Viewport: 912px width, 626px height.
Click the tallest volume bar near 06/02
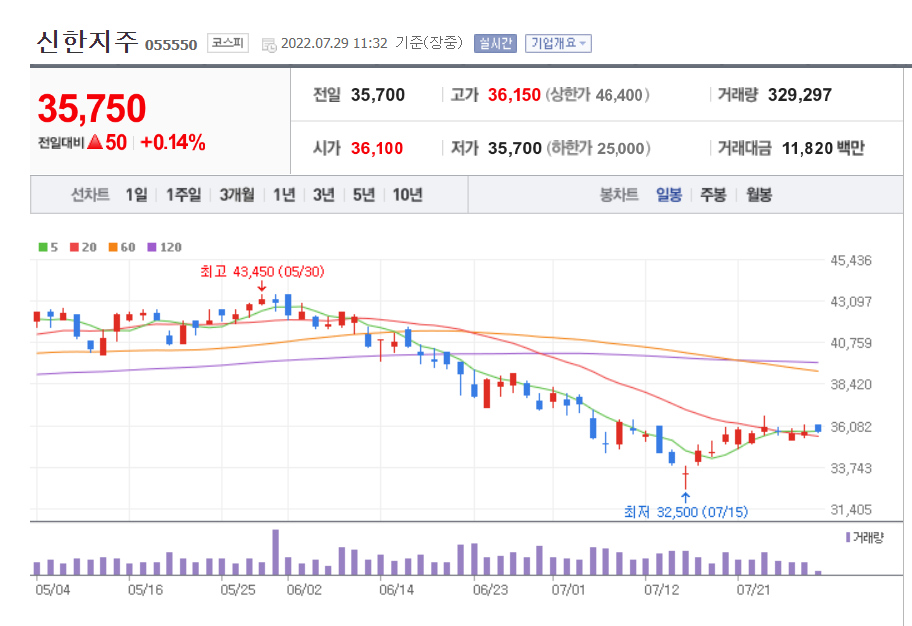point(275,552)
